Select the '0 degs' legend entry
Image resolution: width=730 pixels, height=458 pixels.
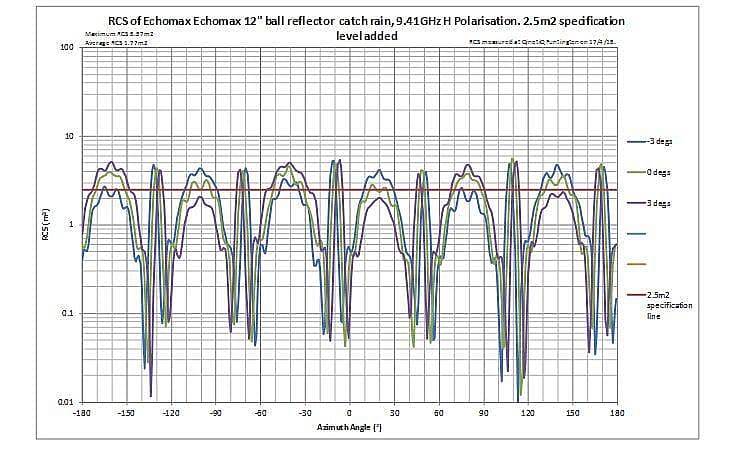pos(649,172)
